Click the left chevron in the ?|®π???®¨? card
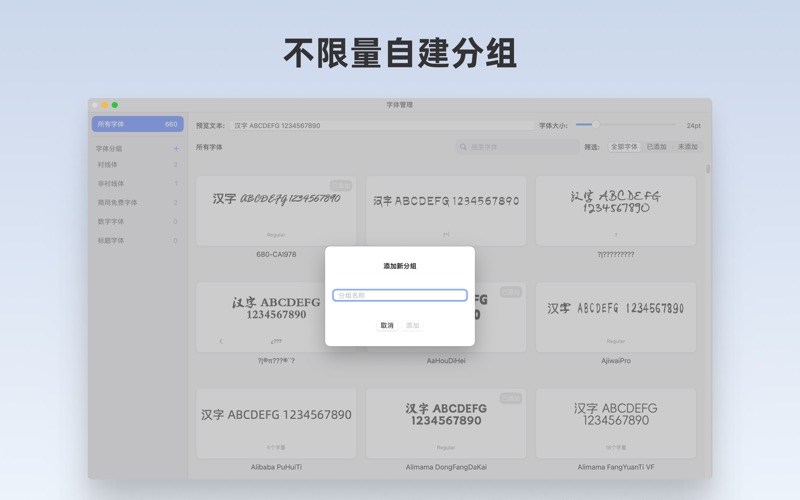800x500 pixels. [x=221, y=341]
